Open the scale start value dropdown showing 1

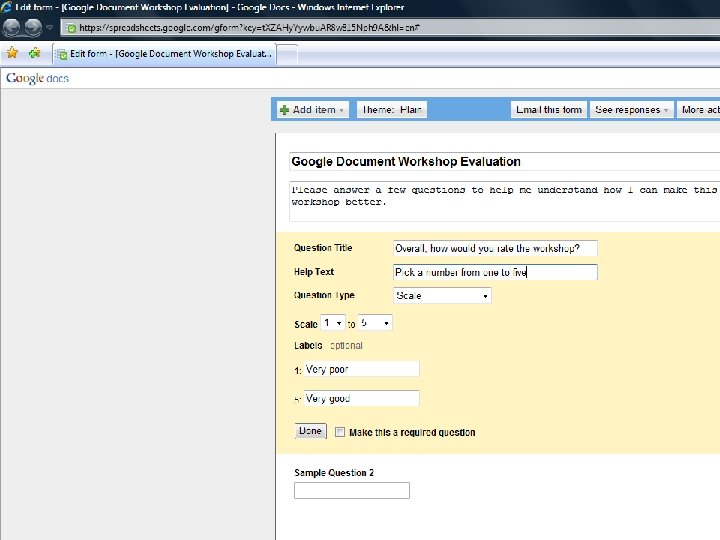[332, 323]
